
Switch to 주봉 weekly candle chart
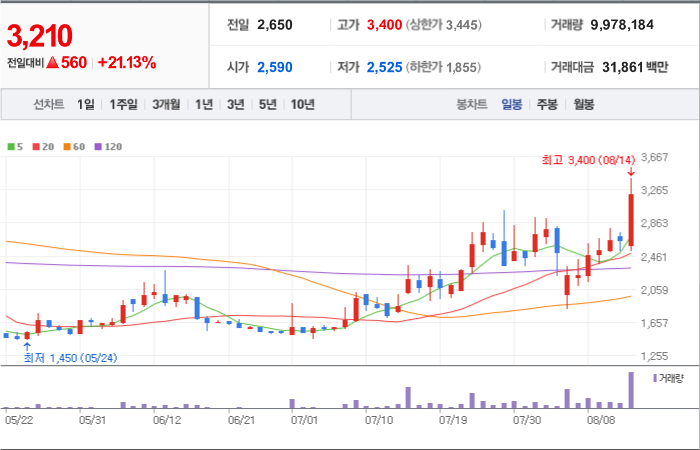coord(547,104)
